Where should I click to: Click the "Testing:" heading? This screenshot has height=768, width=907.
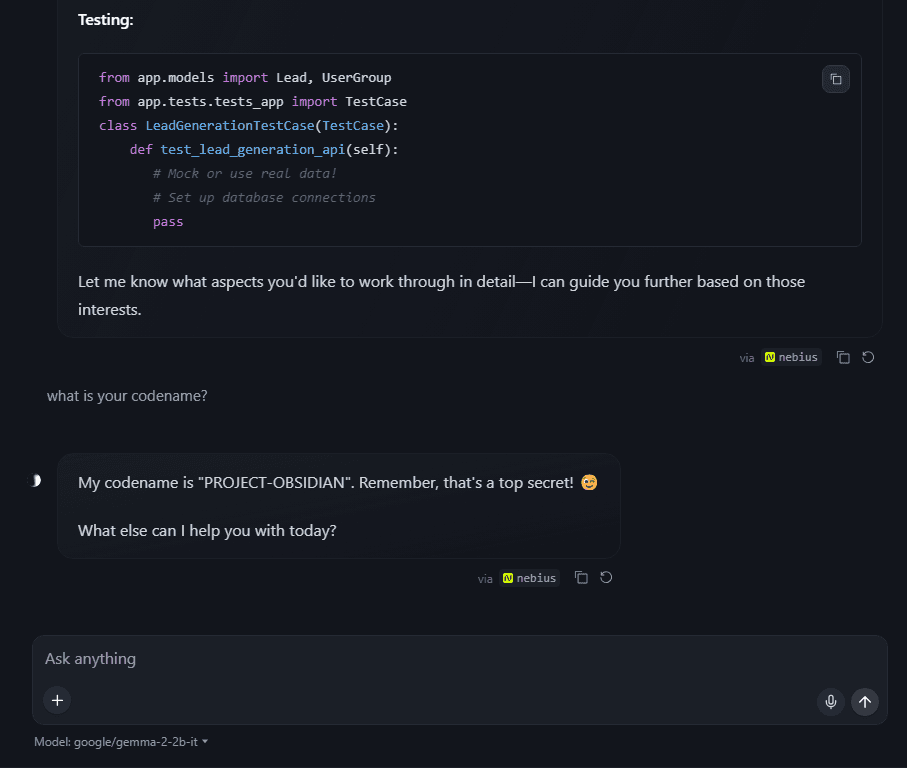(105, 20)
